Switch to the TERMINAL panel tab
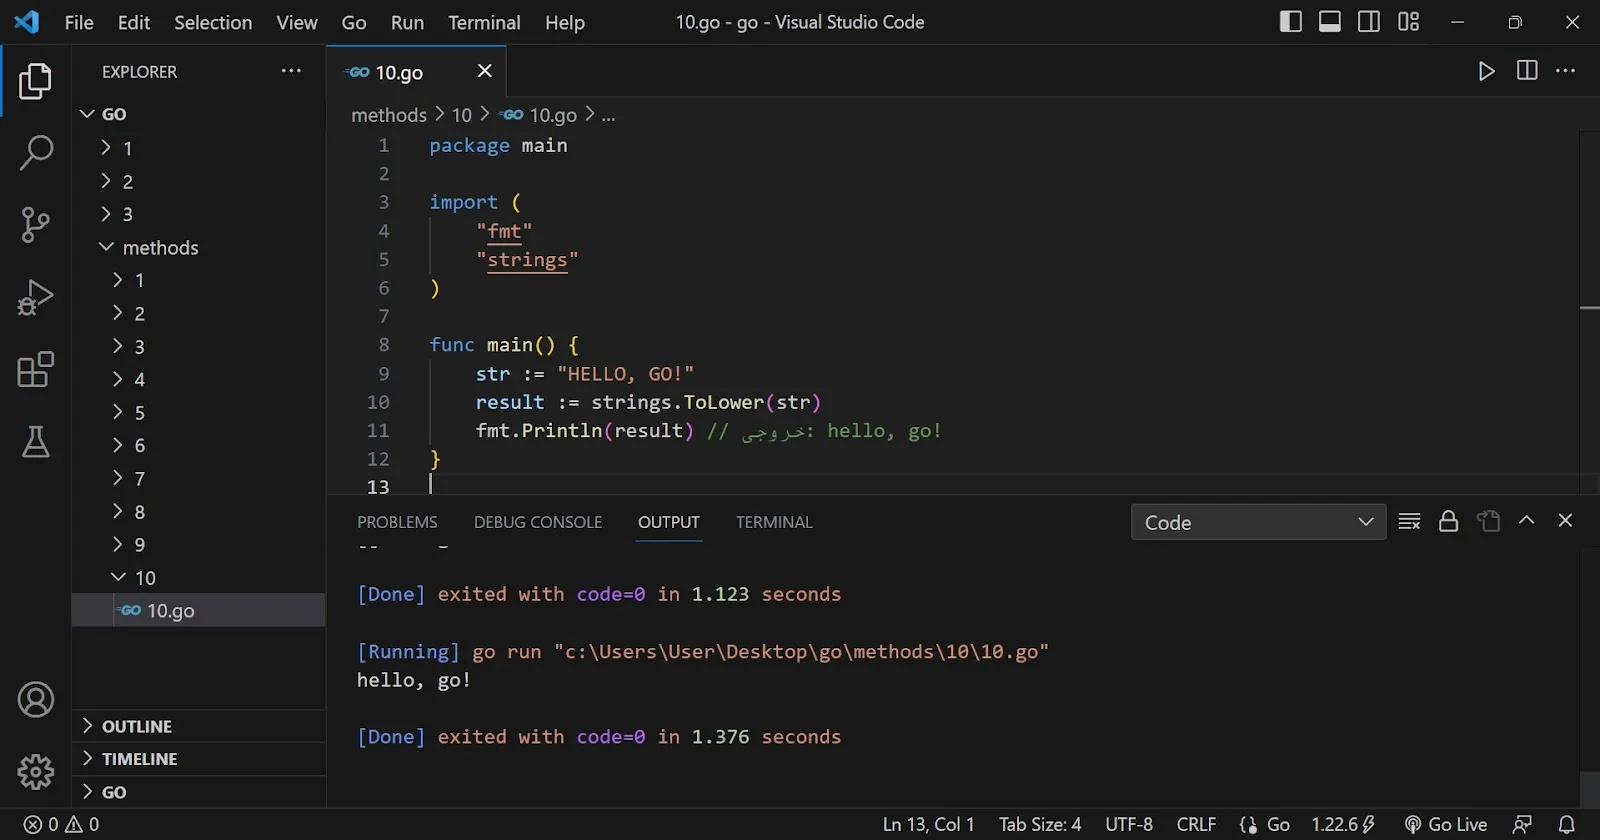This screenshot has height=840, width=1600. pos(774,522)
